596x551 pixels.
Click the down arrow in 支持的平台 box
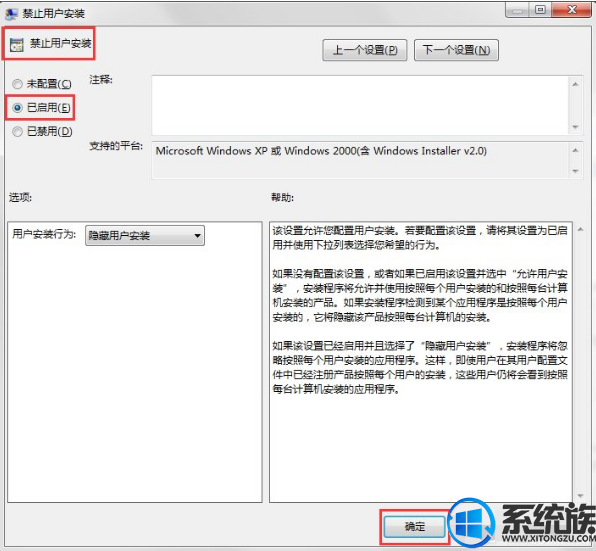click(575, 171)
